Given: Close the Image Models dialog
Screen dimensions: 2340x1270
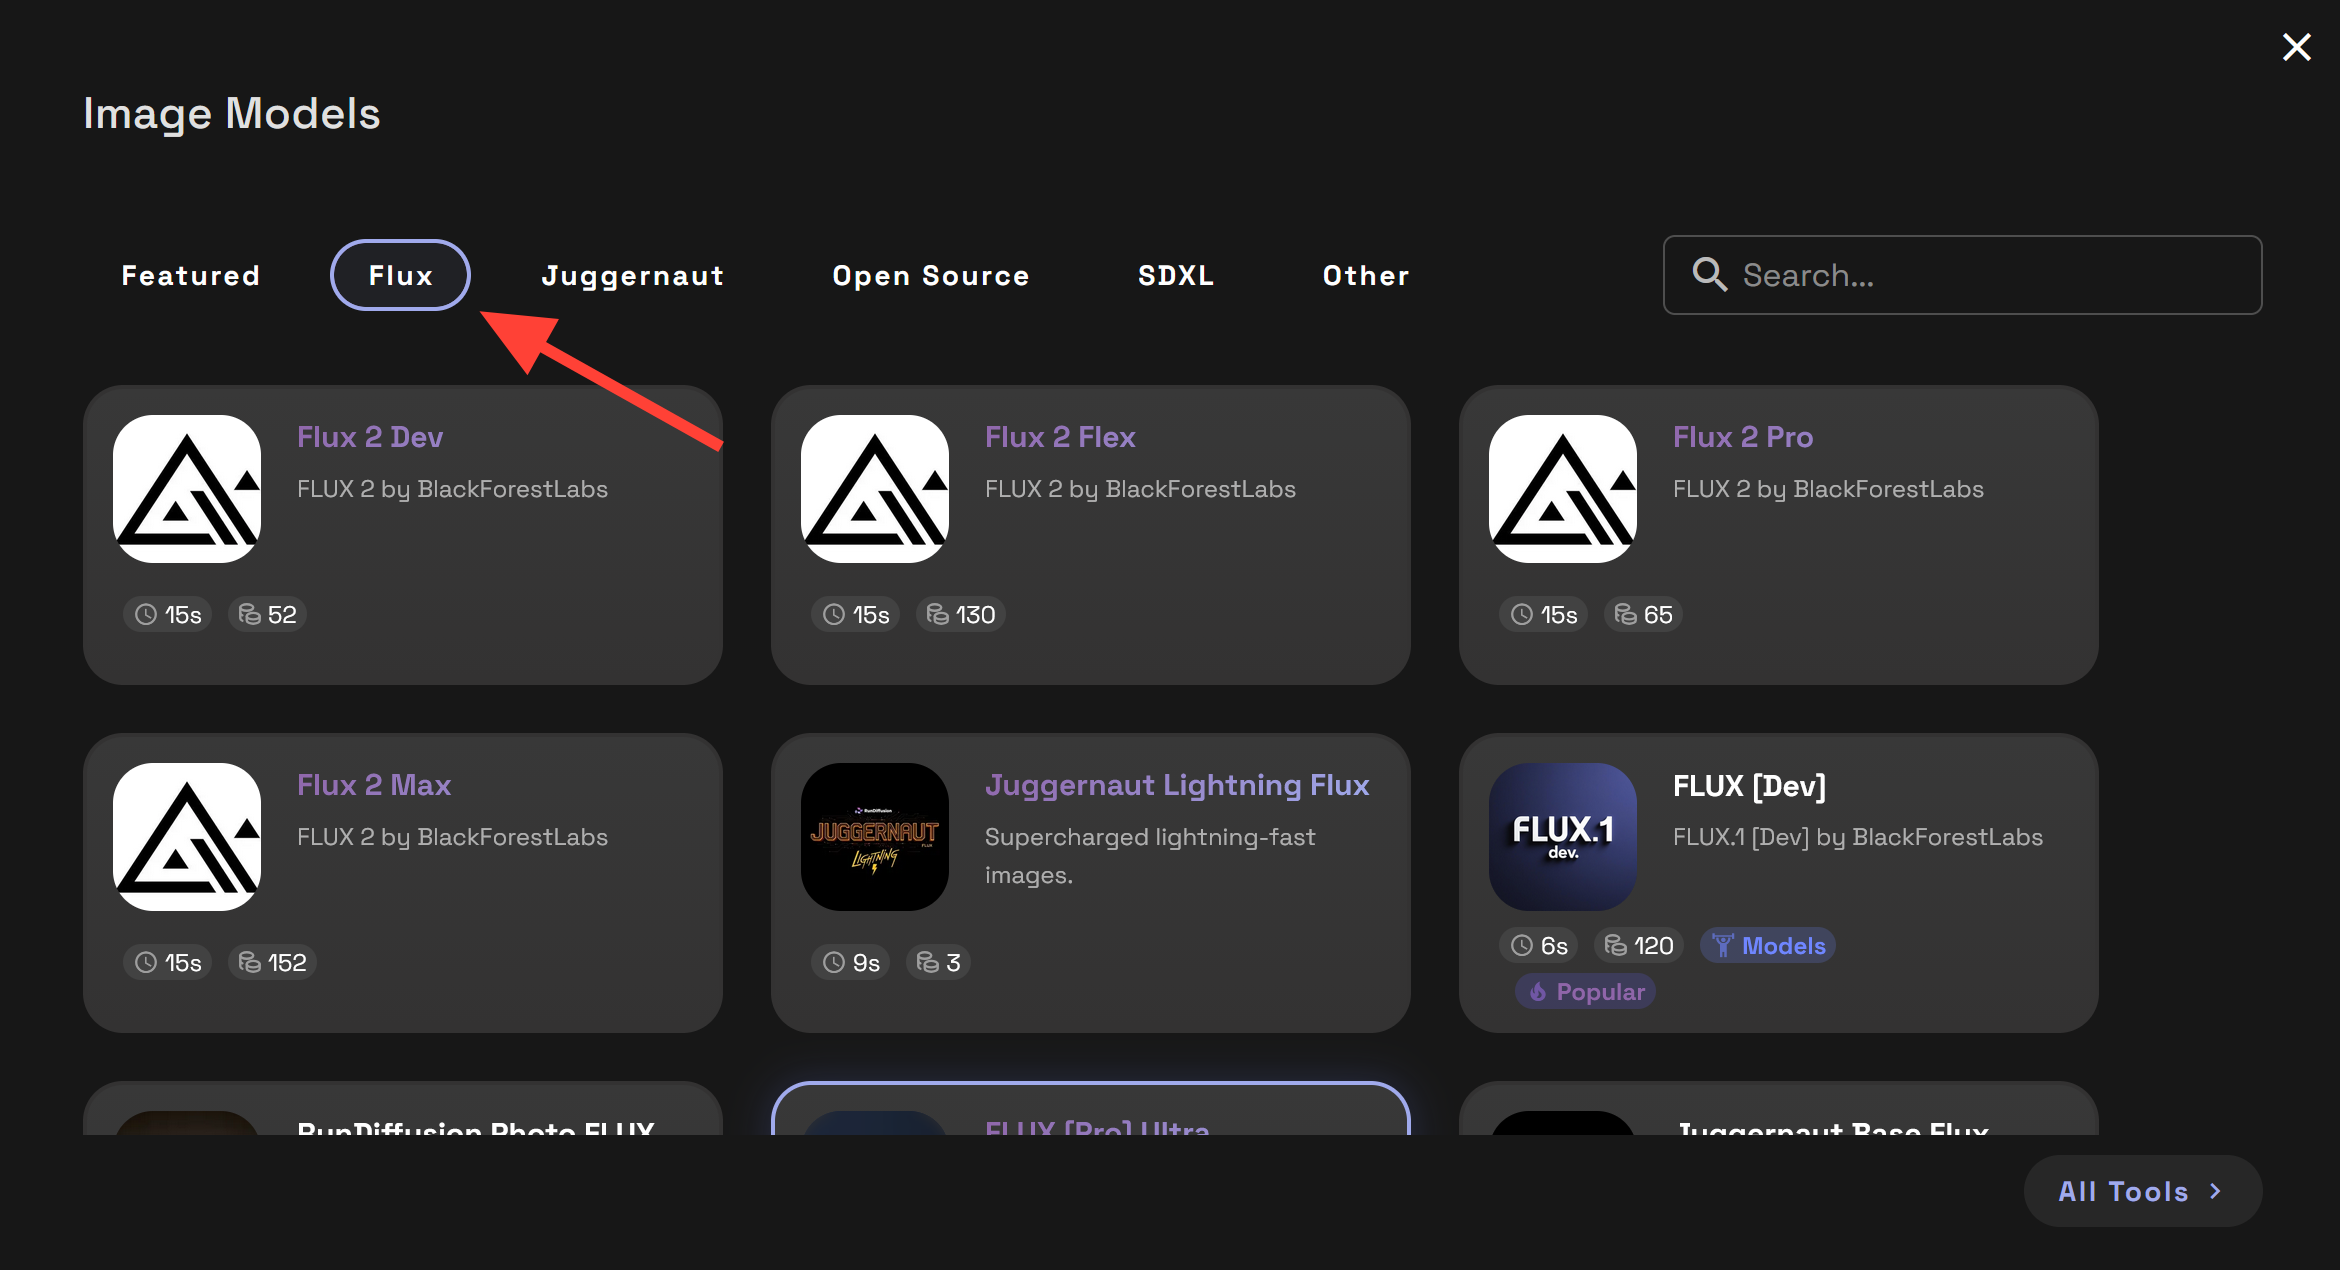Looking at the screenshot, I should [x=2296, y=47].
